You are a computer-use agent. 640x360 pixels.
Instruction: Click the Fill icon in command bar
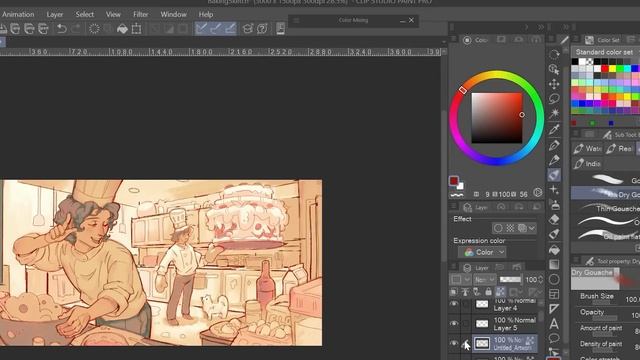point(122,29)
